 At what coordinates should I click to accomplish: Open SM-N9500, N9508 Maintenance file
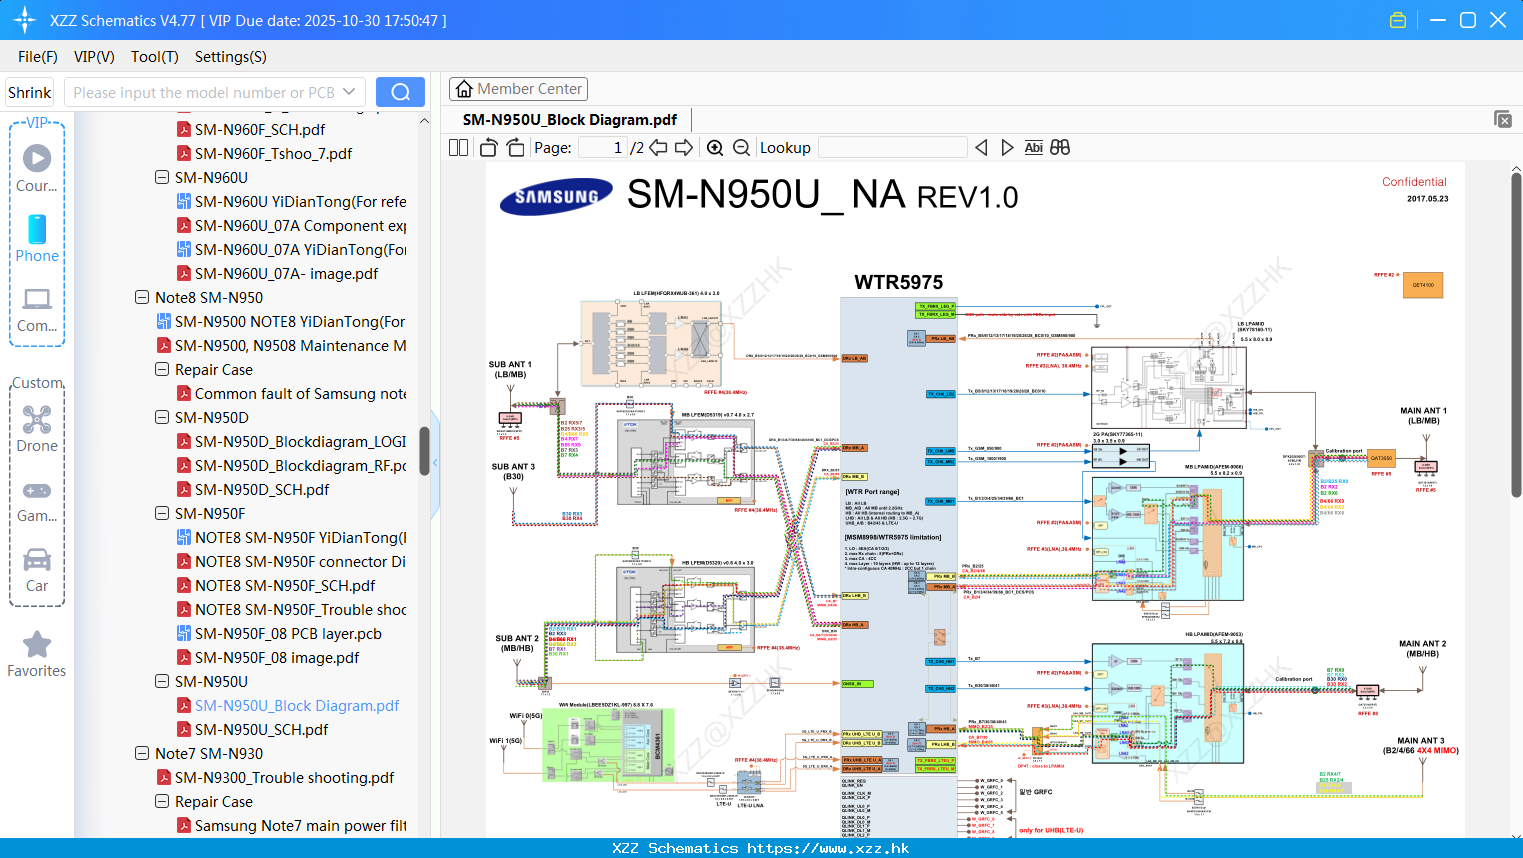click(290, 345)
